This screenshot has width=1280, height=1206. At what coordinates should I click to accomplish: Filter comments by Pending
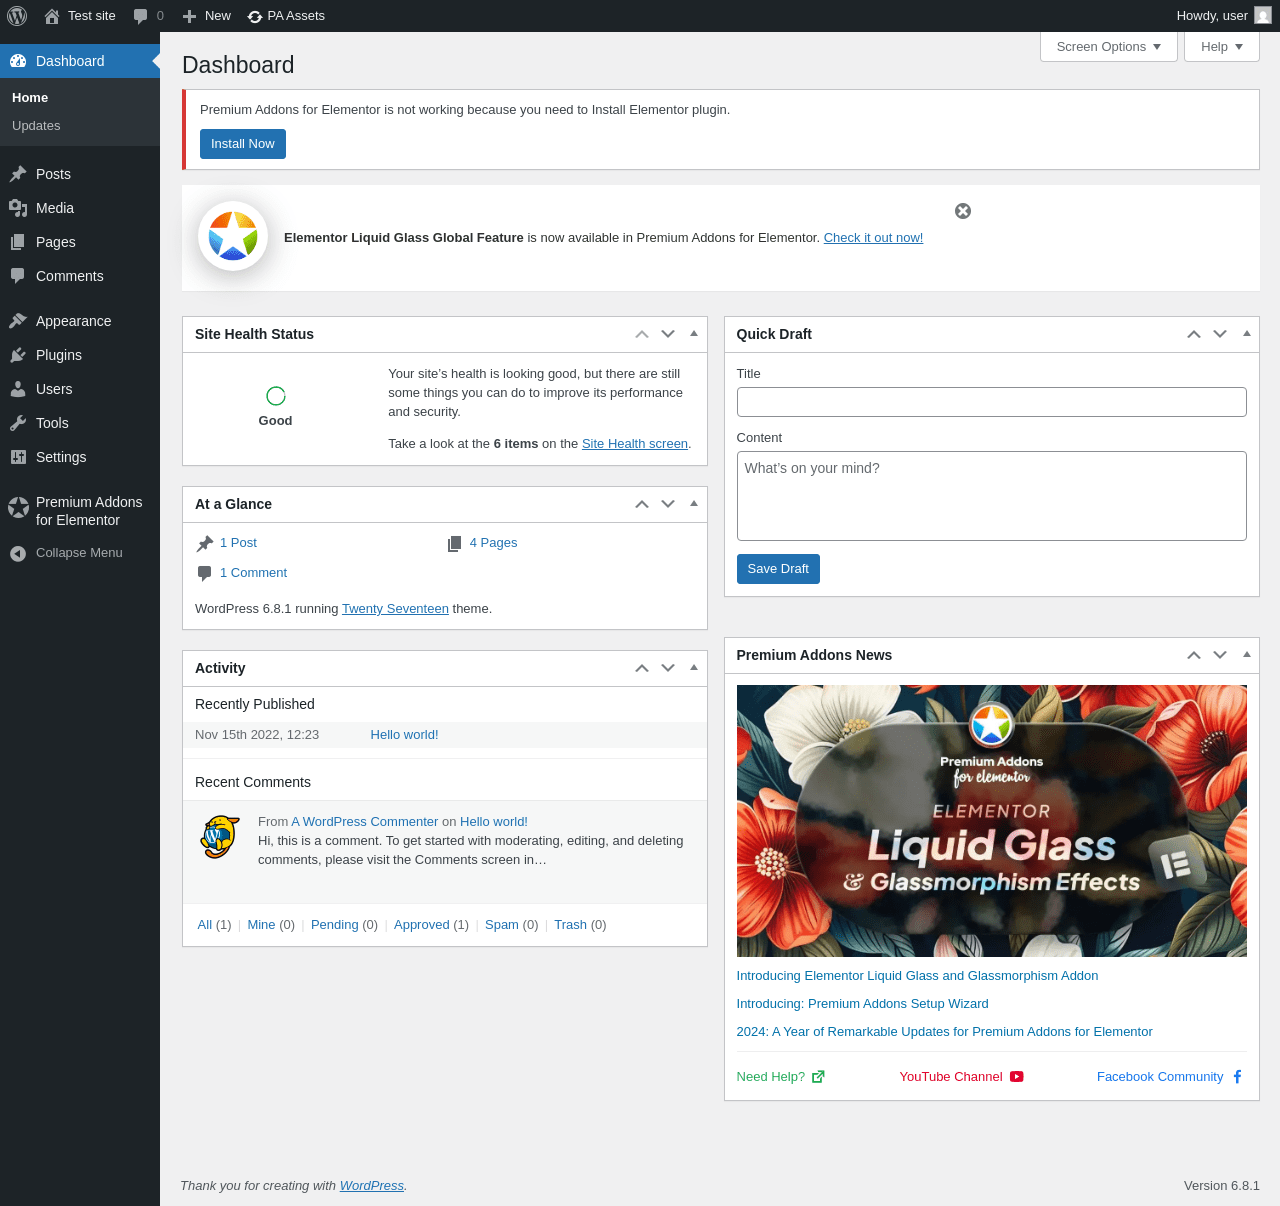(335, 925)
